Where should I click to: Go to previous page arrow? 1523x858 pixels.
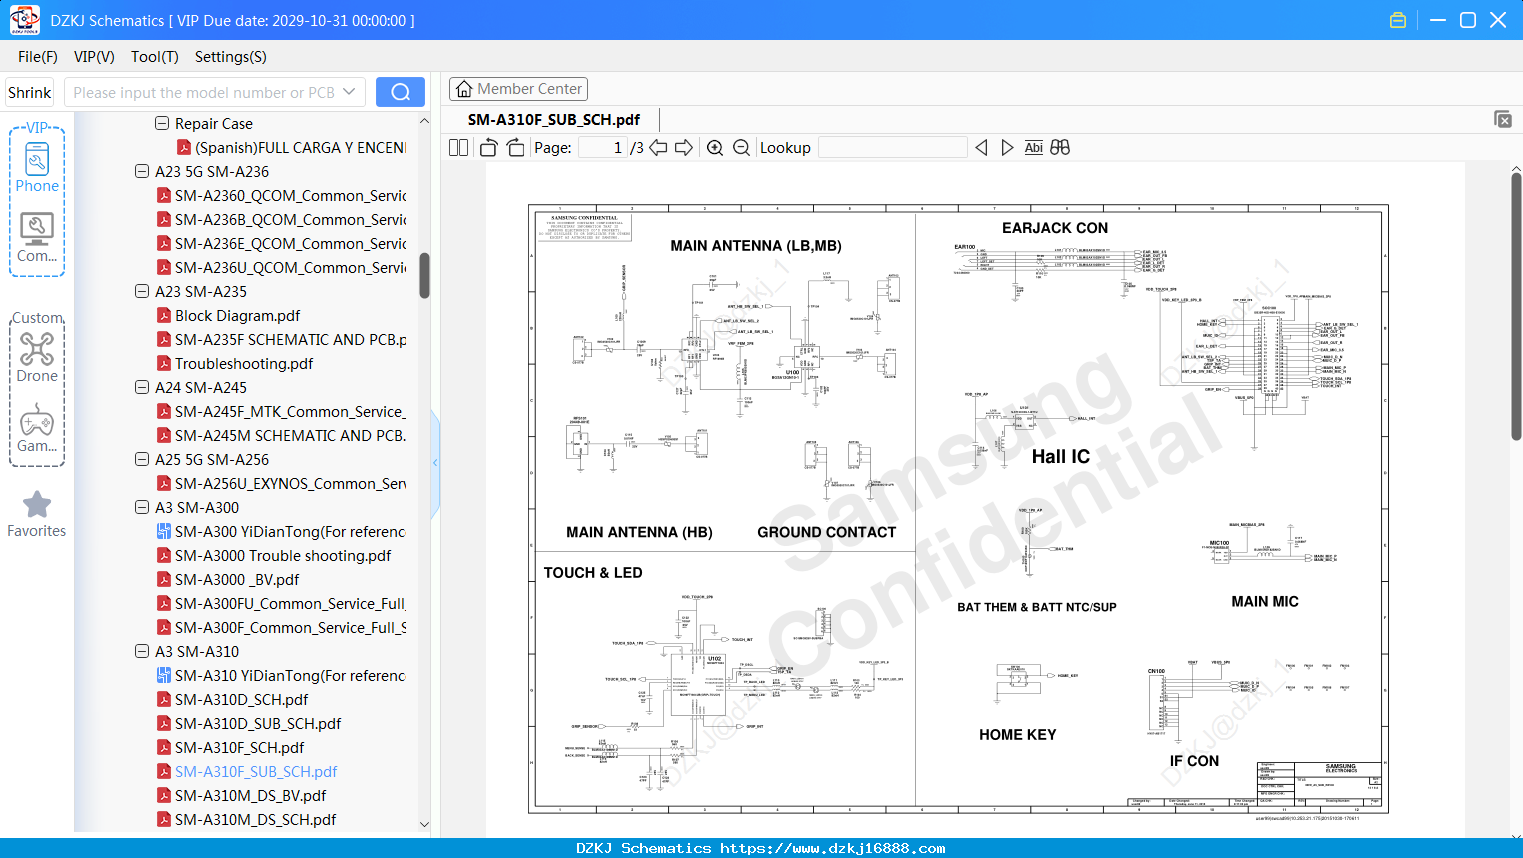click(x=658, y=147)
